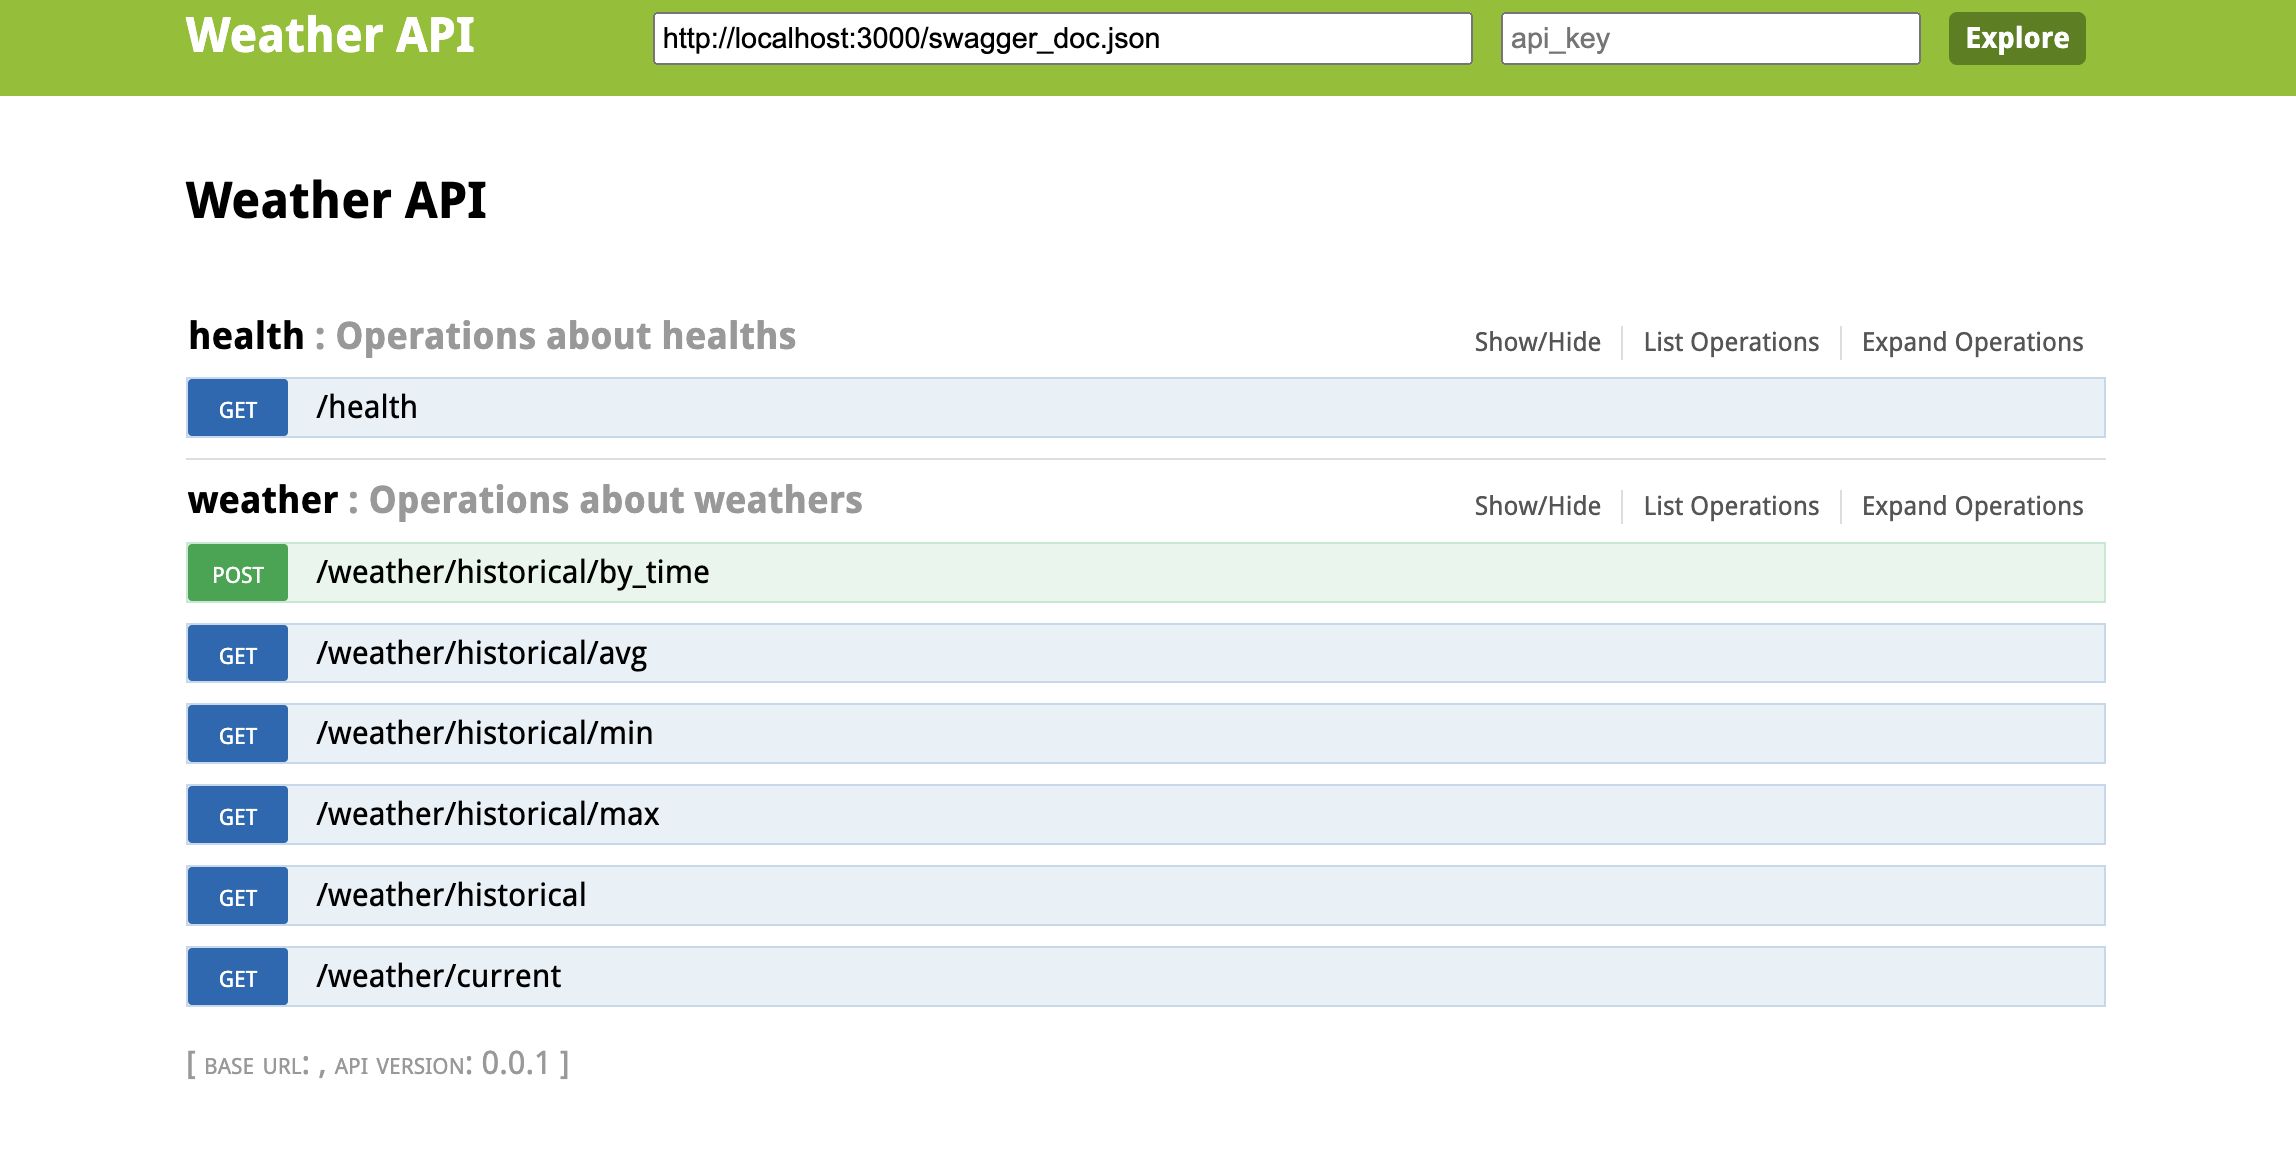
Task: Open the /weather/historical endpoint path
Action: (x=451, y=896)
